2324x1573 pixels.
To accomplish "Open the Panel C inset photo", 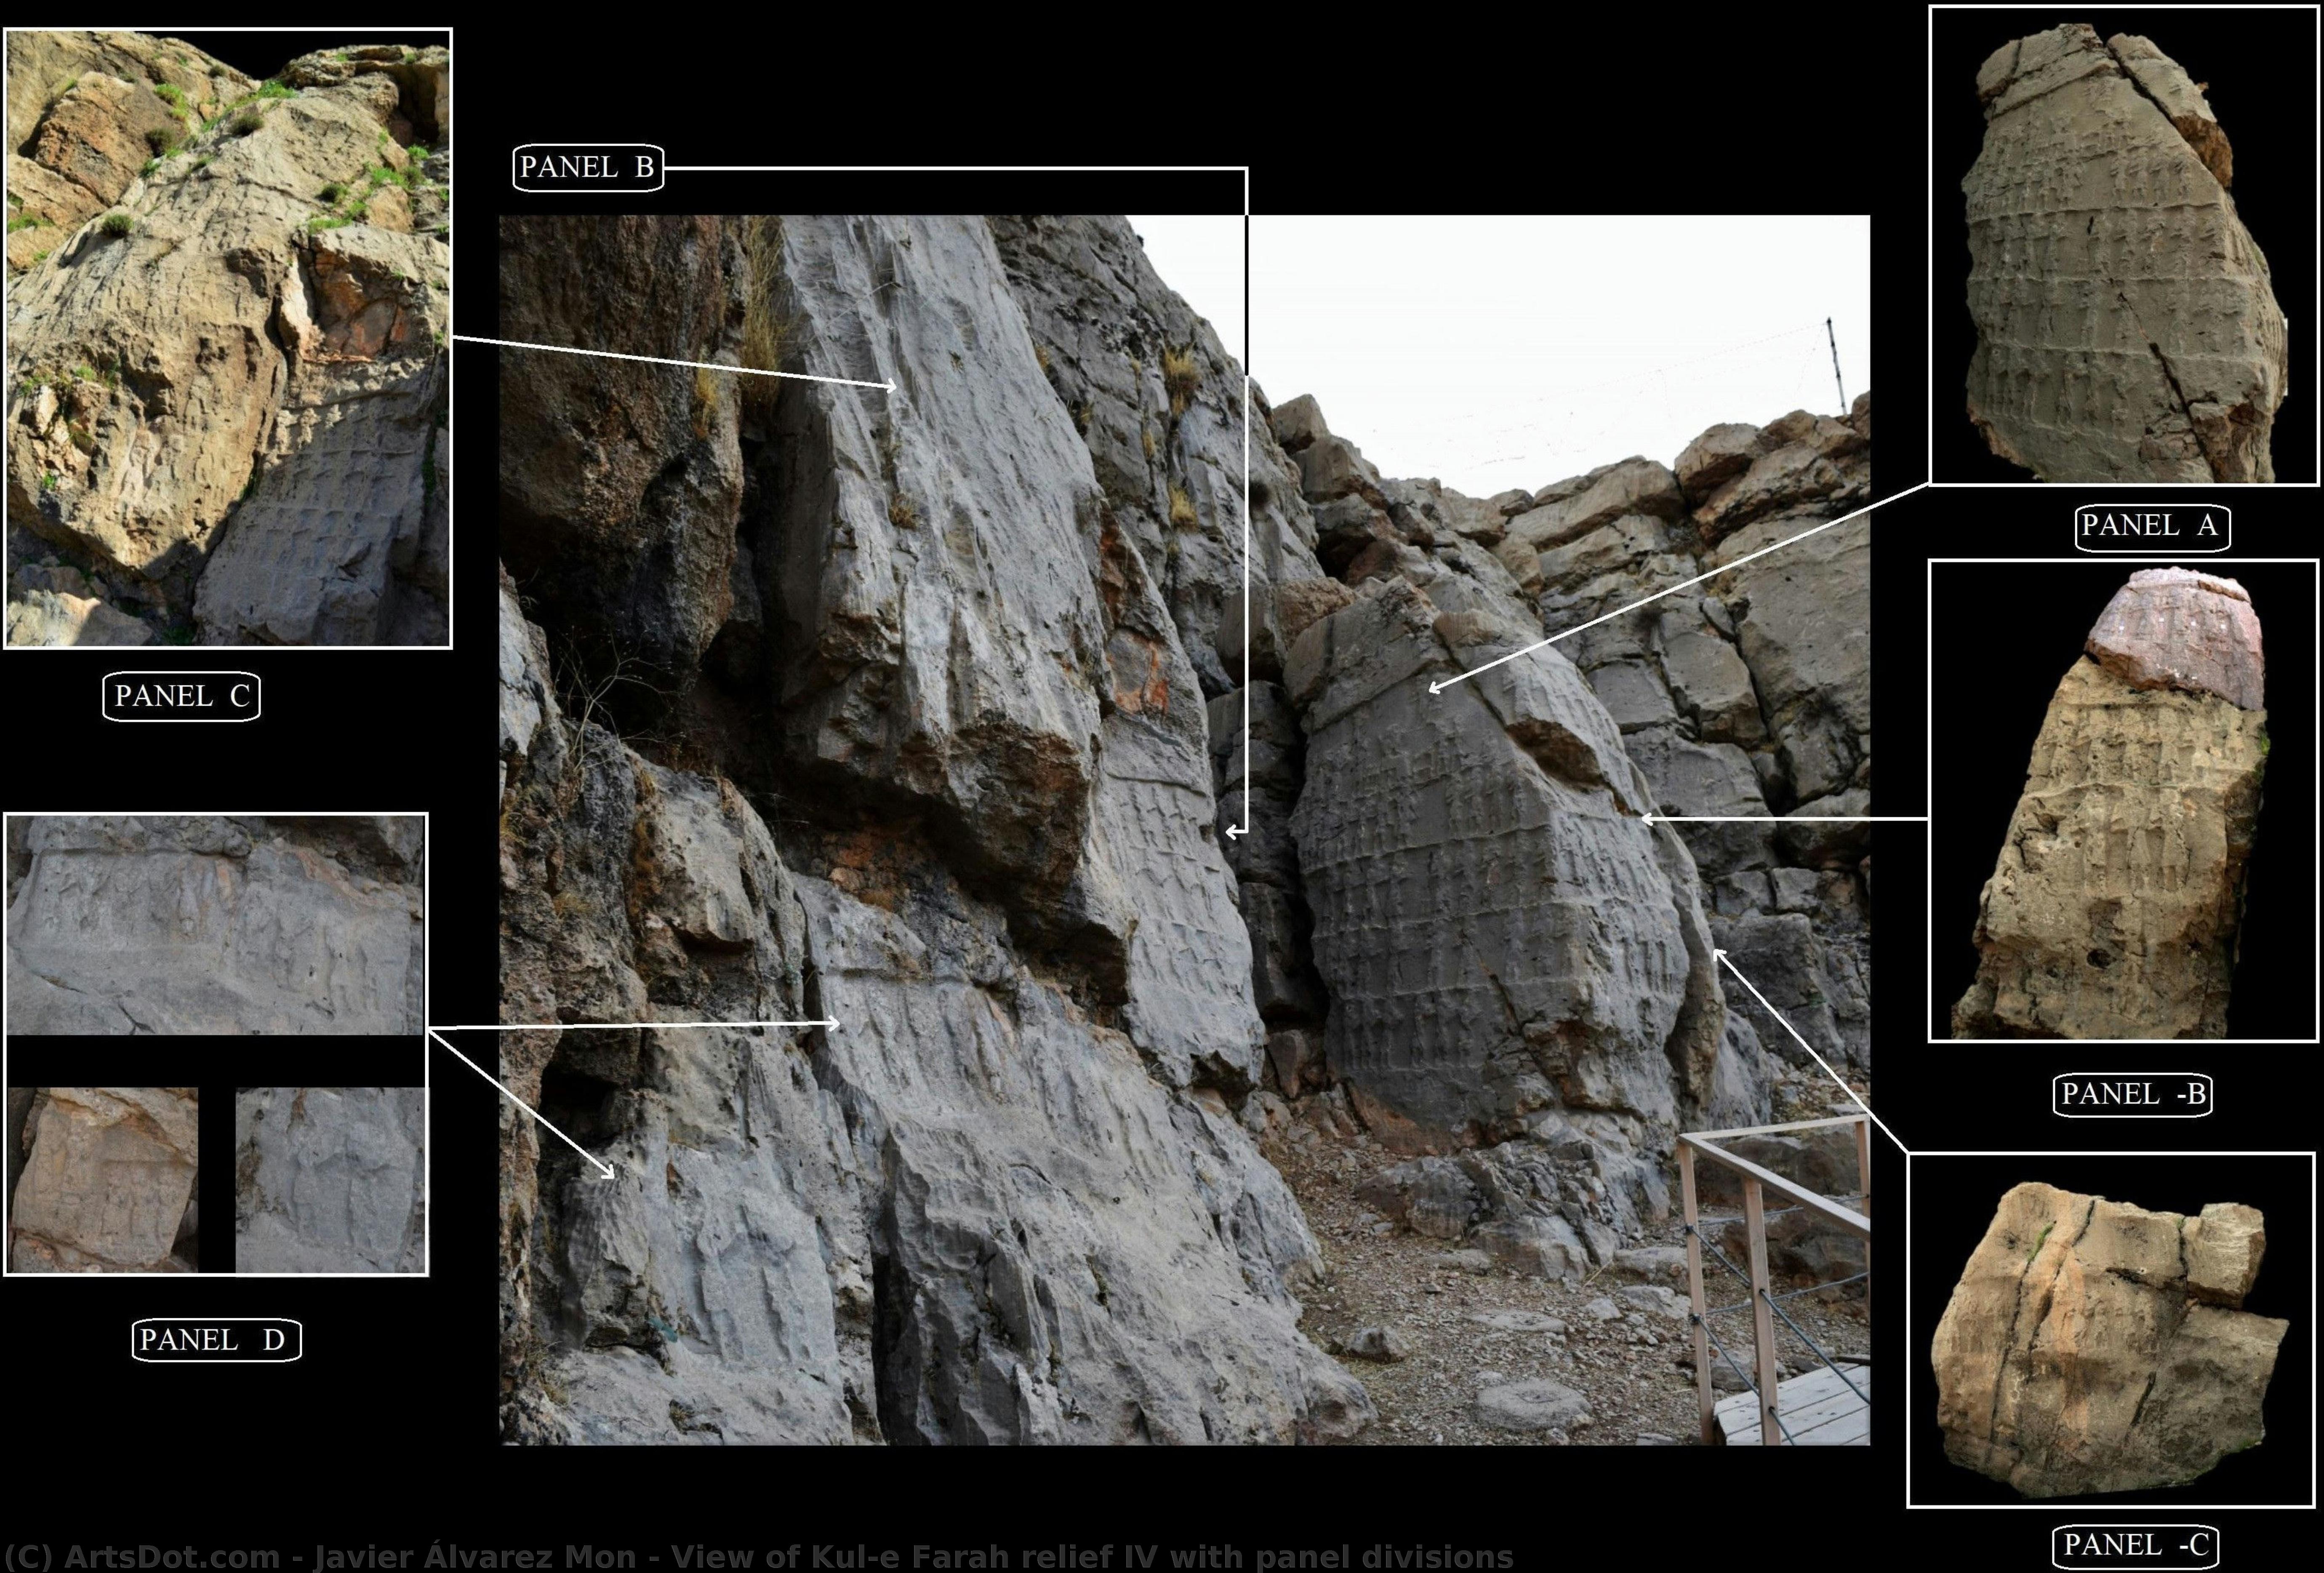I will [228, 338].
